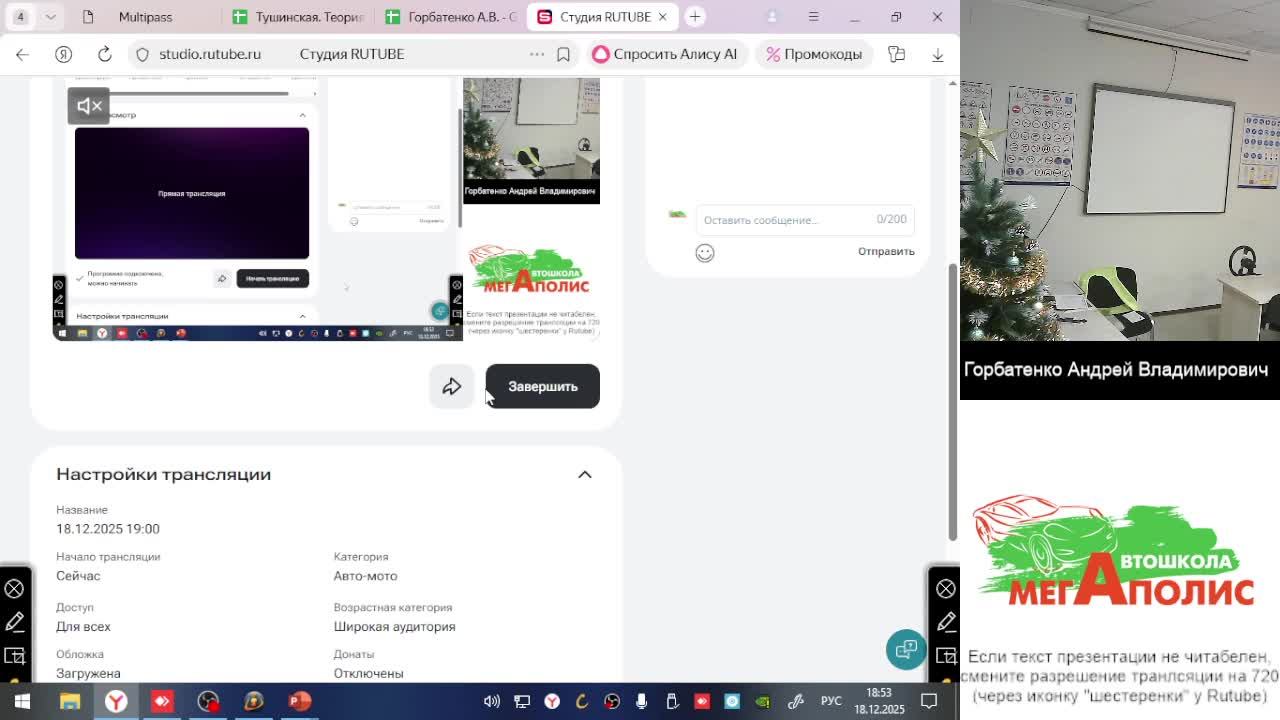Close the left annotation overlay panel
This screenshot has width=1280, height=720.
pyautogui.click(x=14, y=589)
